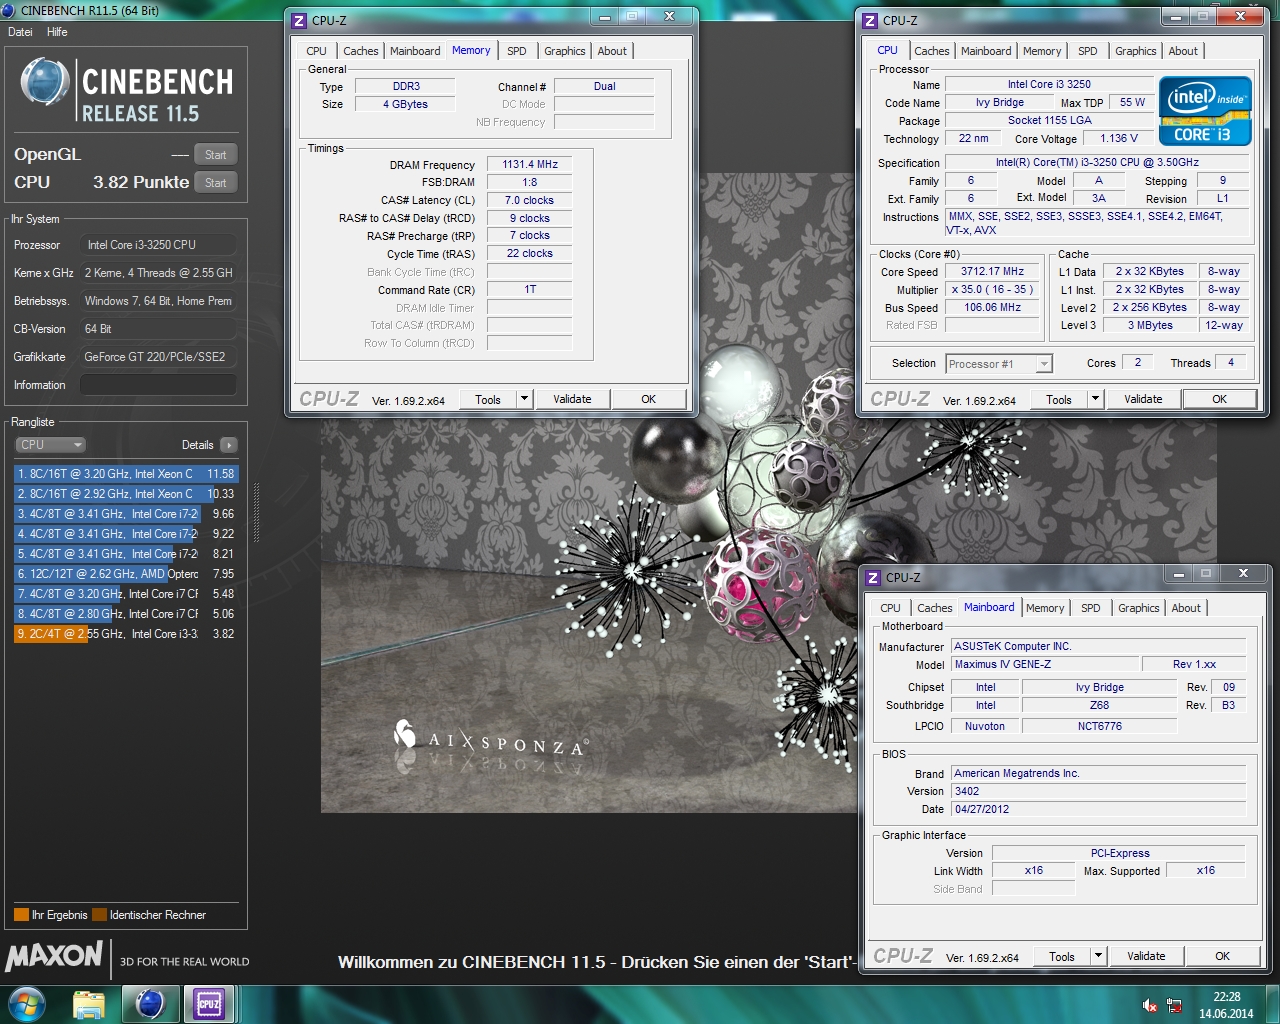Viewport: 1280px width, 1024px height.
Task: Select the About tab in the Mainboard CPU-Z window
Action: [x=1186, y=608]
